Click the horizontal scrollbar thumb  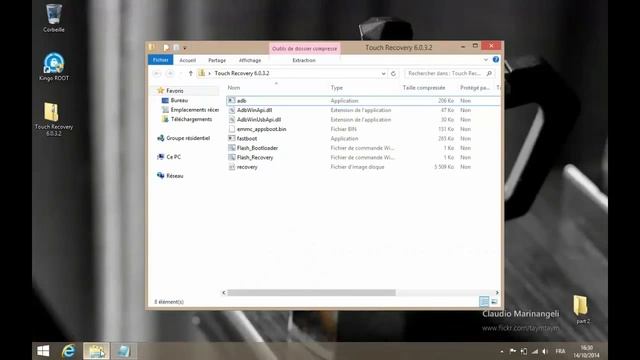[311, 292]
